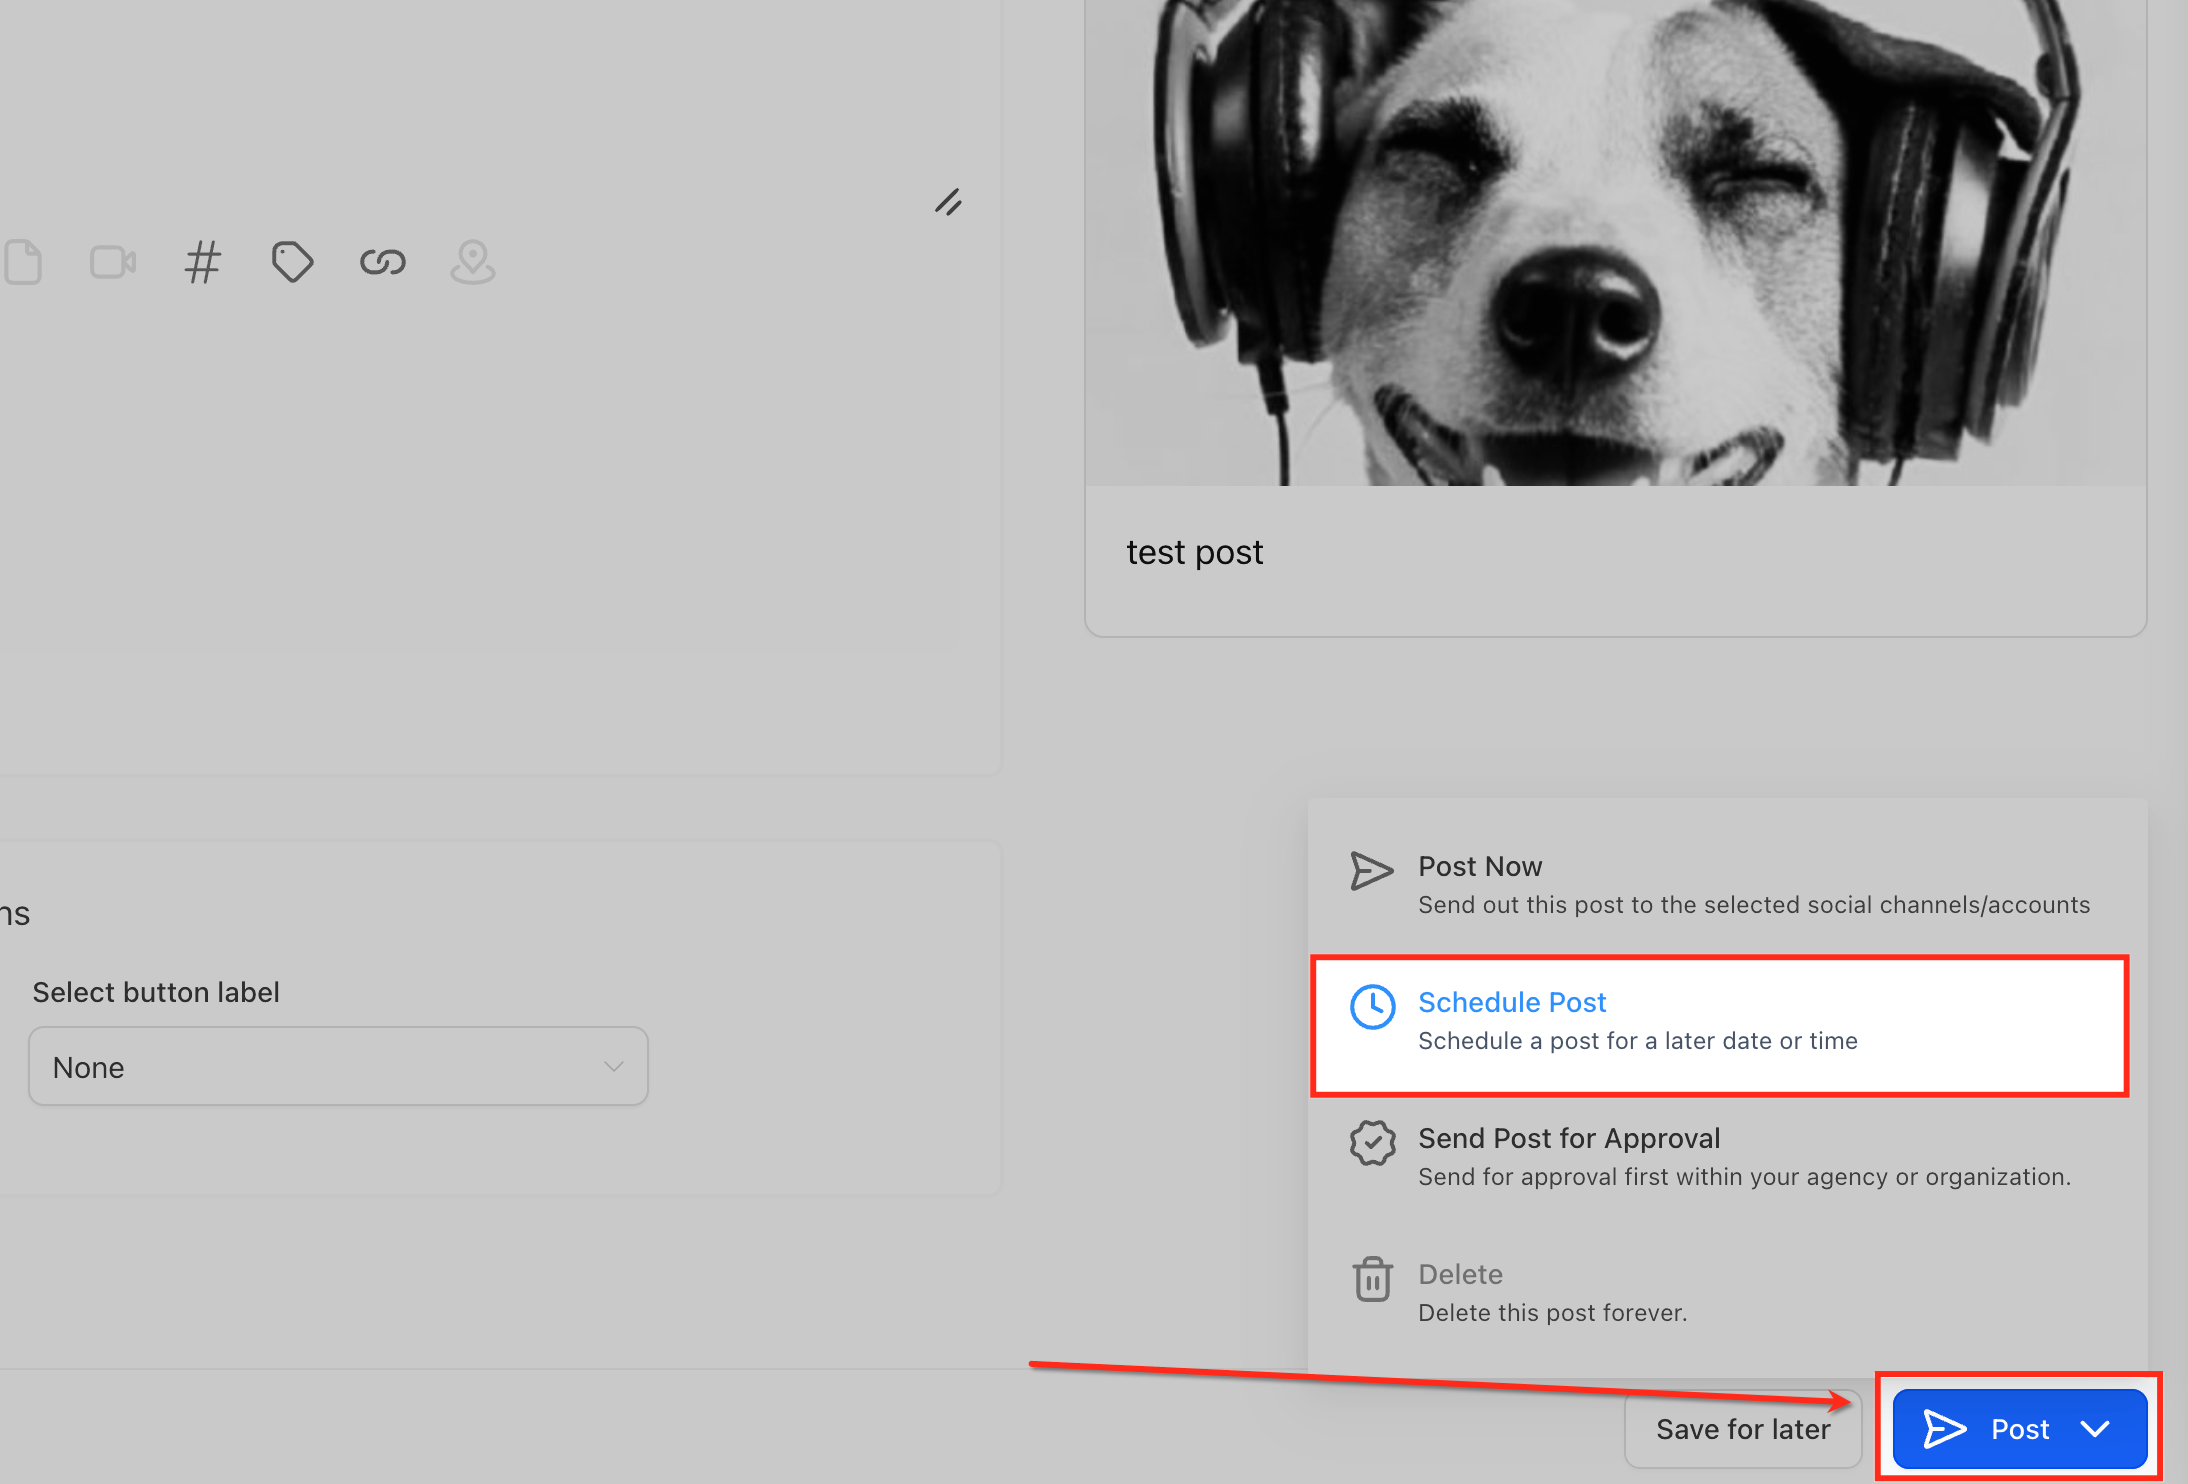This screenshot has width=2188, height=1484.
Task: Click the video camera icon
Action: point(113,262)
